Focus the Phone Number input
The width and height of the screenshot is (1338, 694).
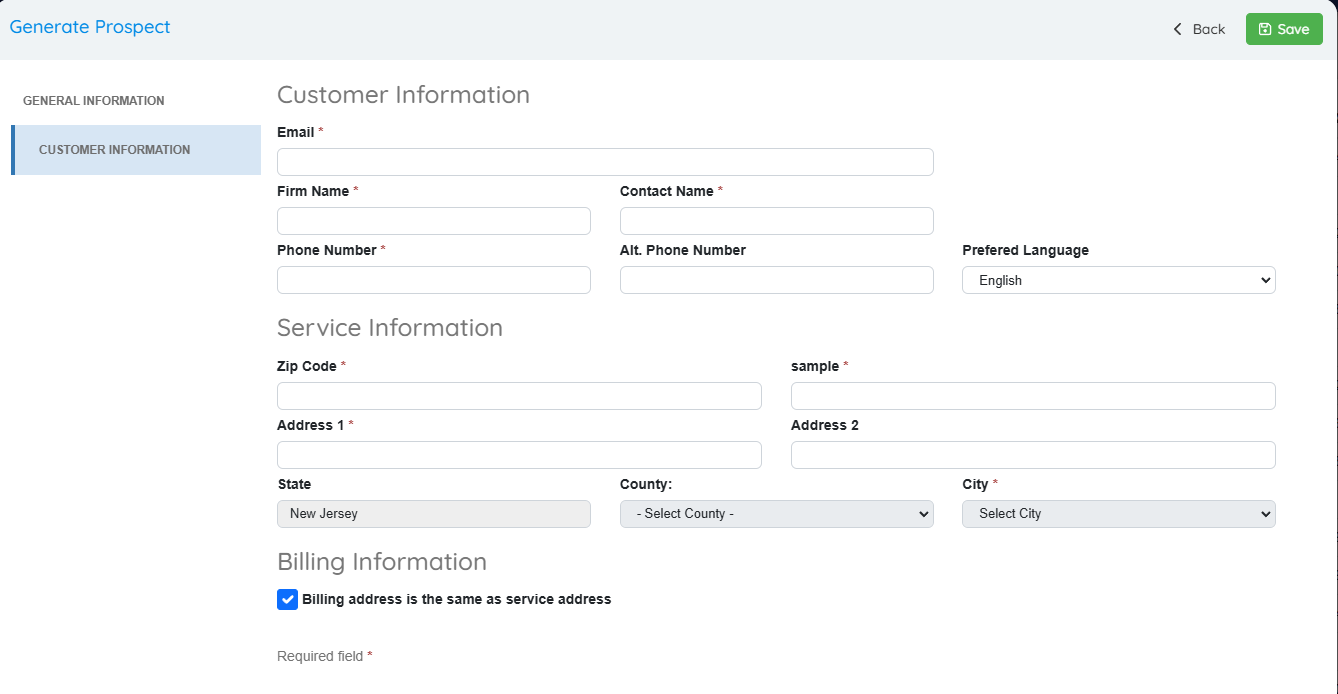coord(434,280)
